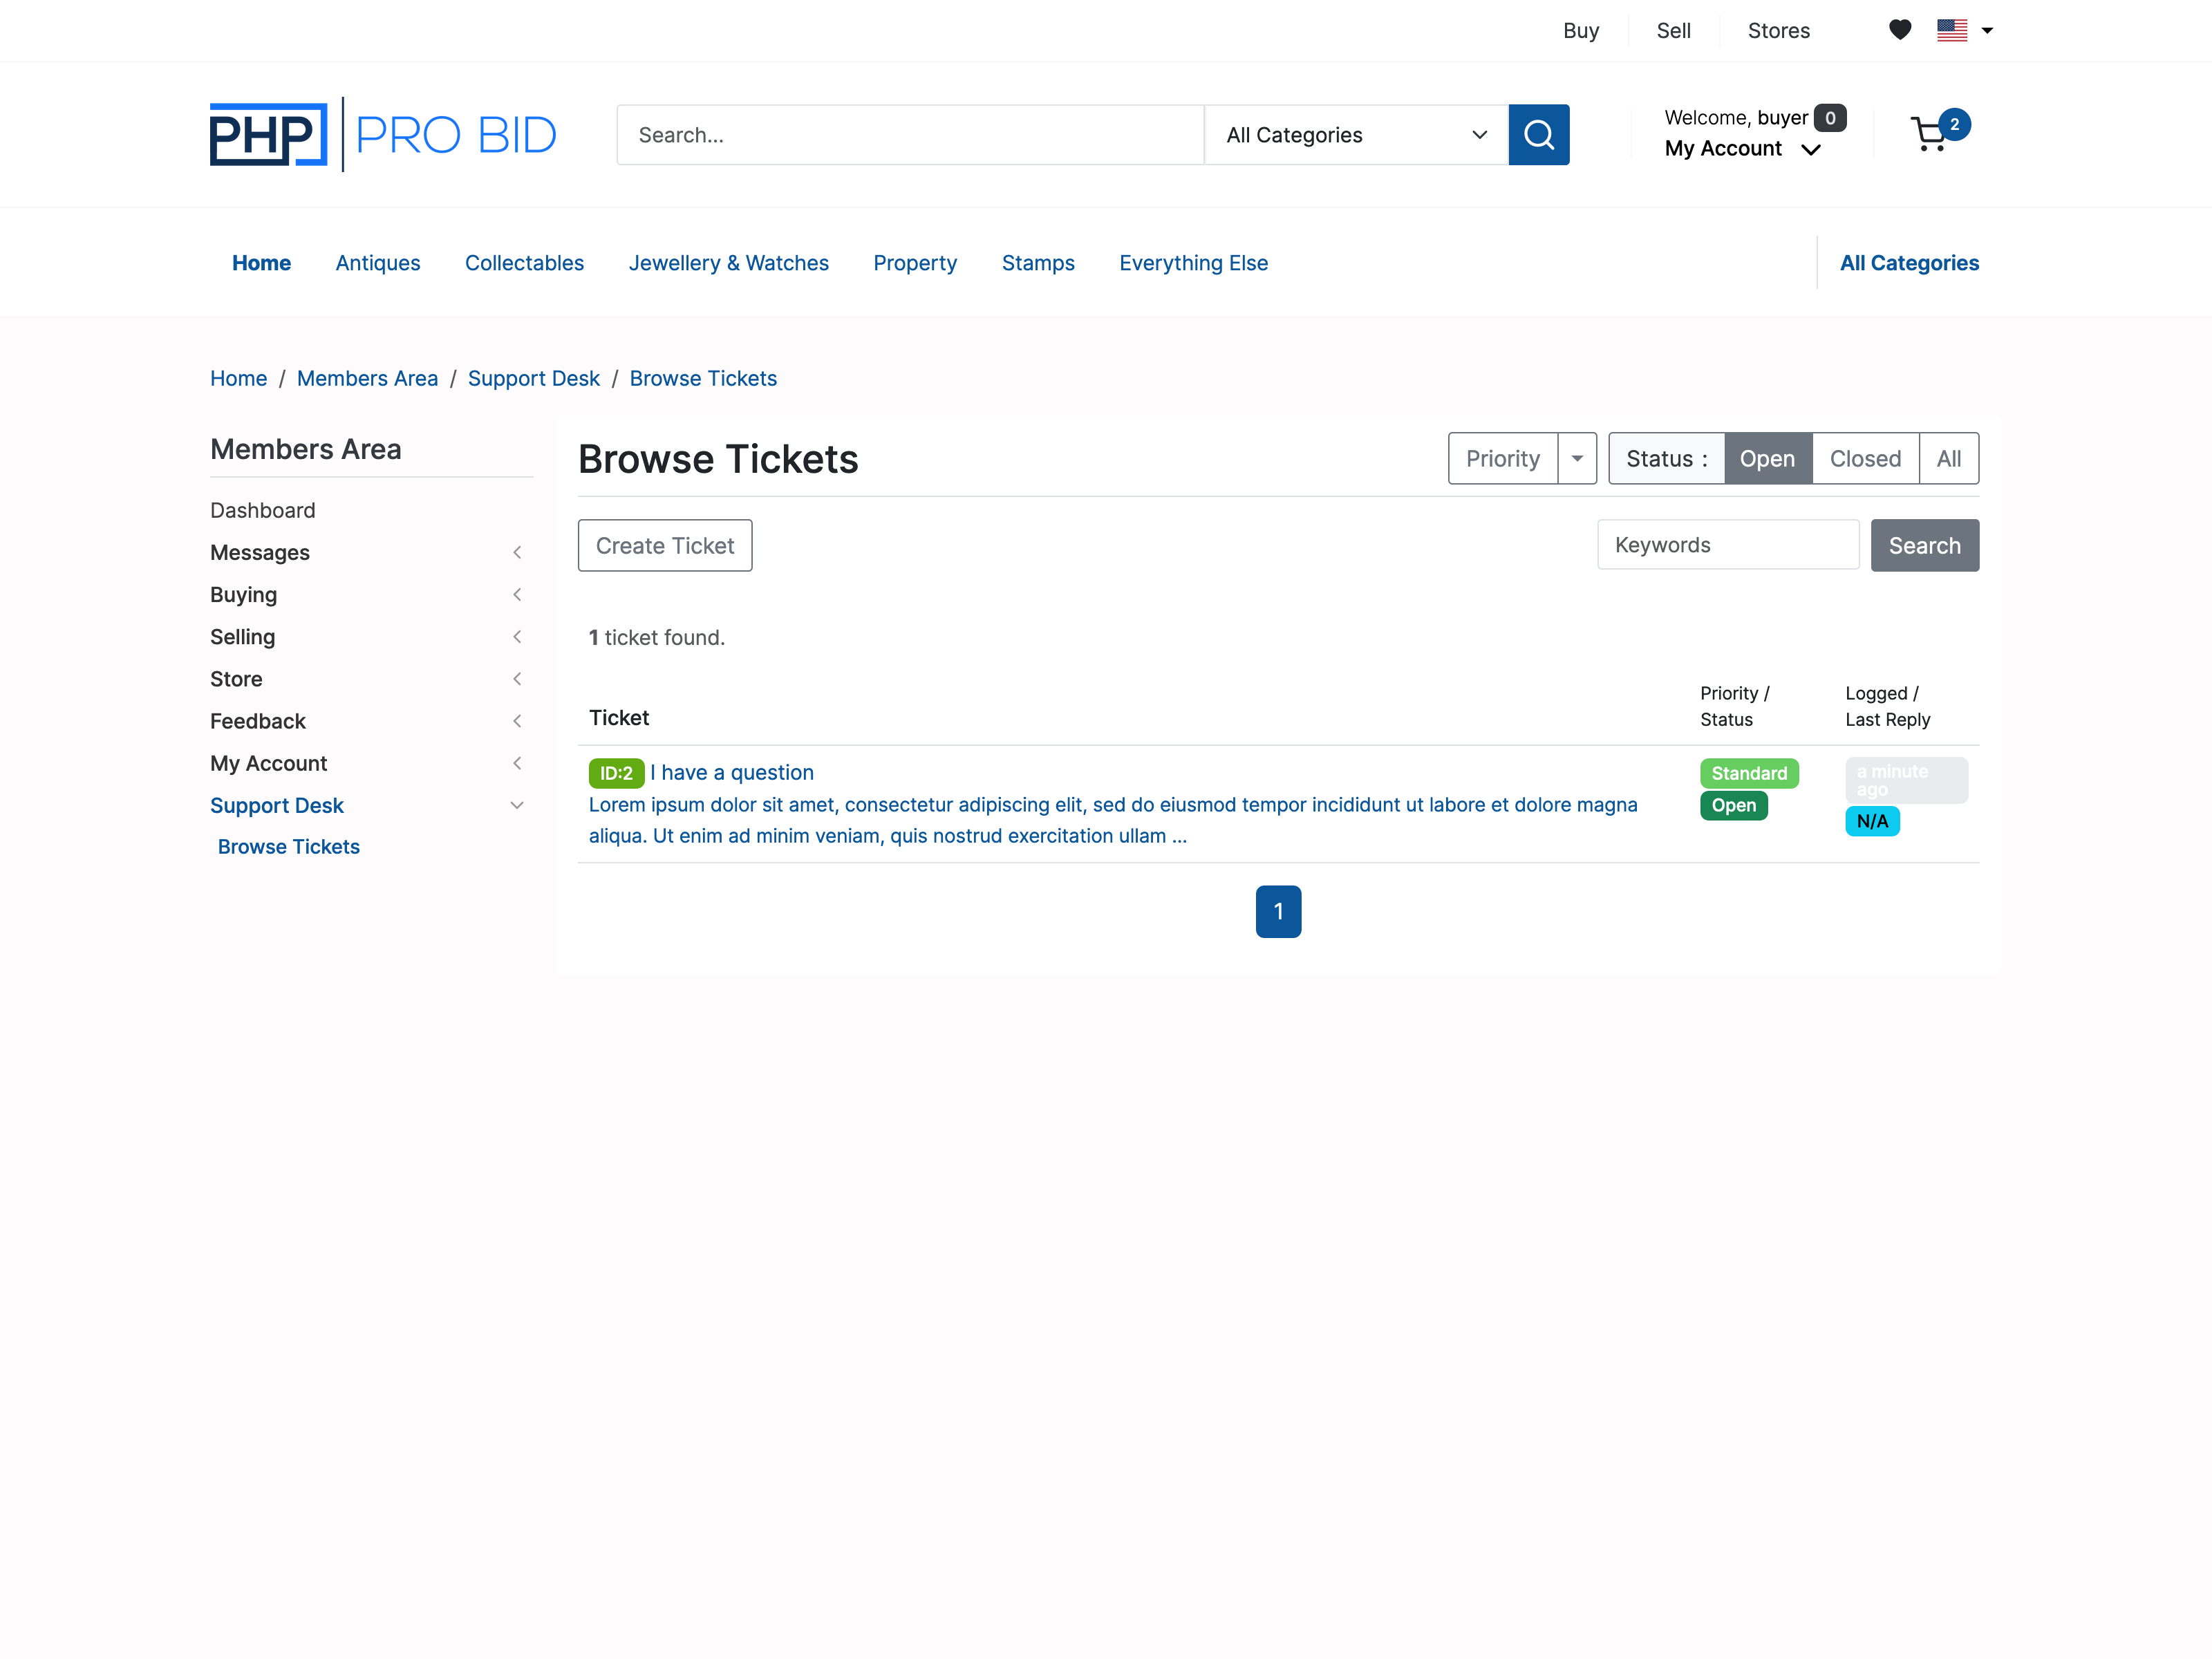2212x1659 pixels.
Task: Open the Priority dropdown arrow
Action: click(x=1577, y=459)
